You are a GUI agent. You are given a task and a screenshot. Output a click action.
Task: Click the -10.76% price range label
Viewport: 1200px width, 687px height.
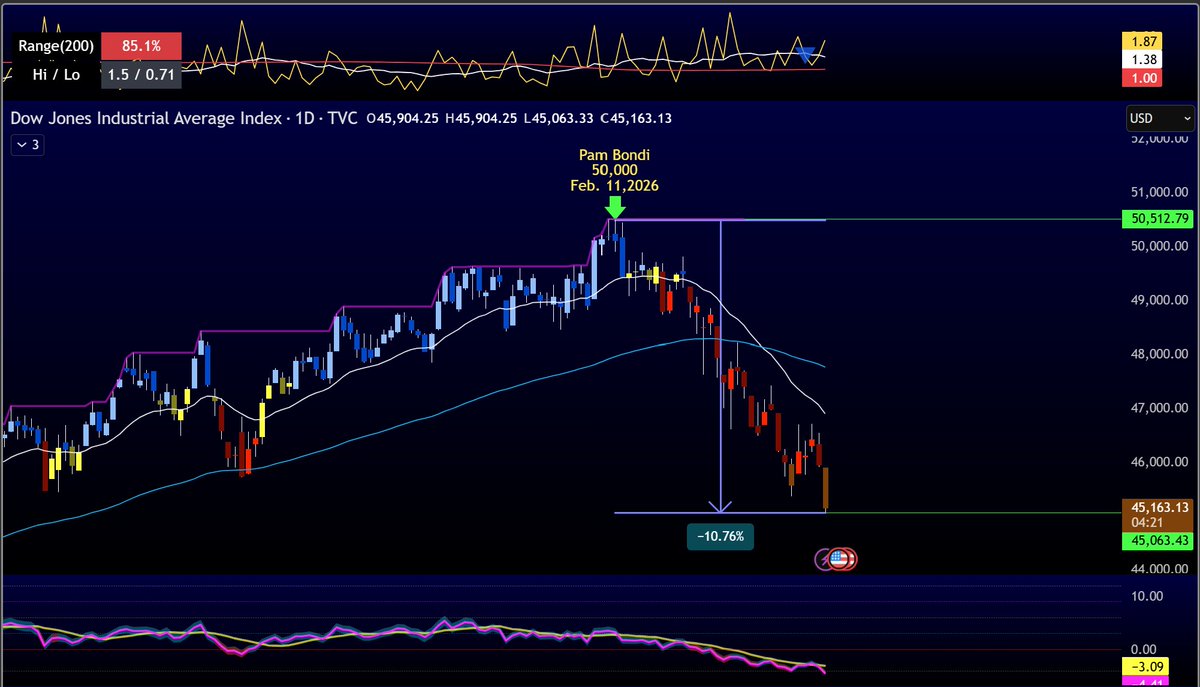(720, 537)
